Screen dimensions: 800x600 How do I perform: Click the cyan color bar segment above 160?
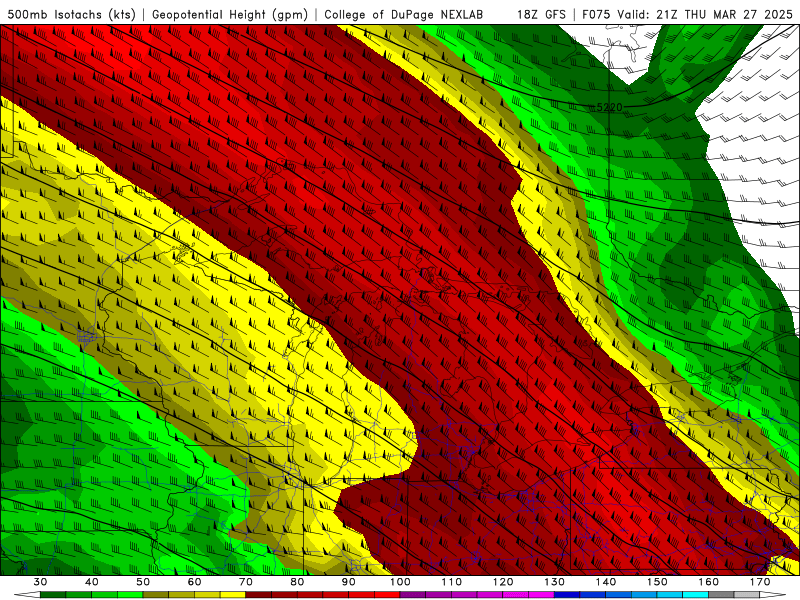pos(695,595)
